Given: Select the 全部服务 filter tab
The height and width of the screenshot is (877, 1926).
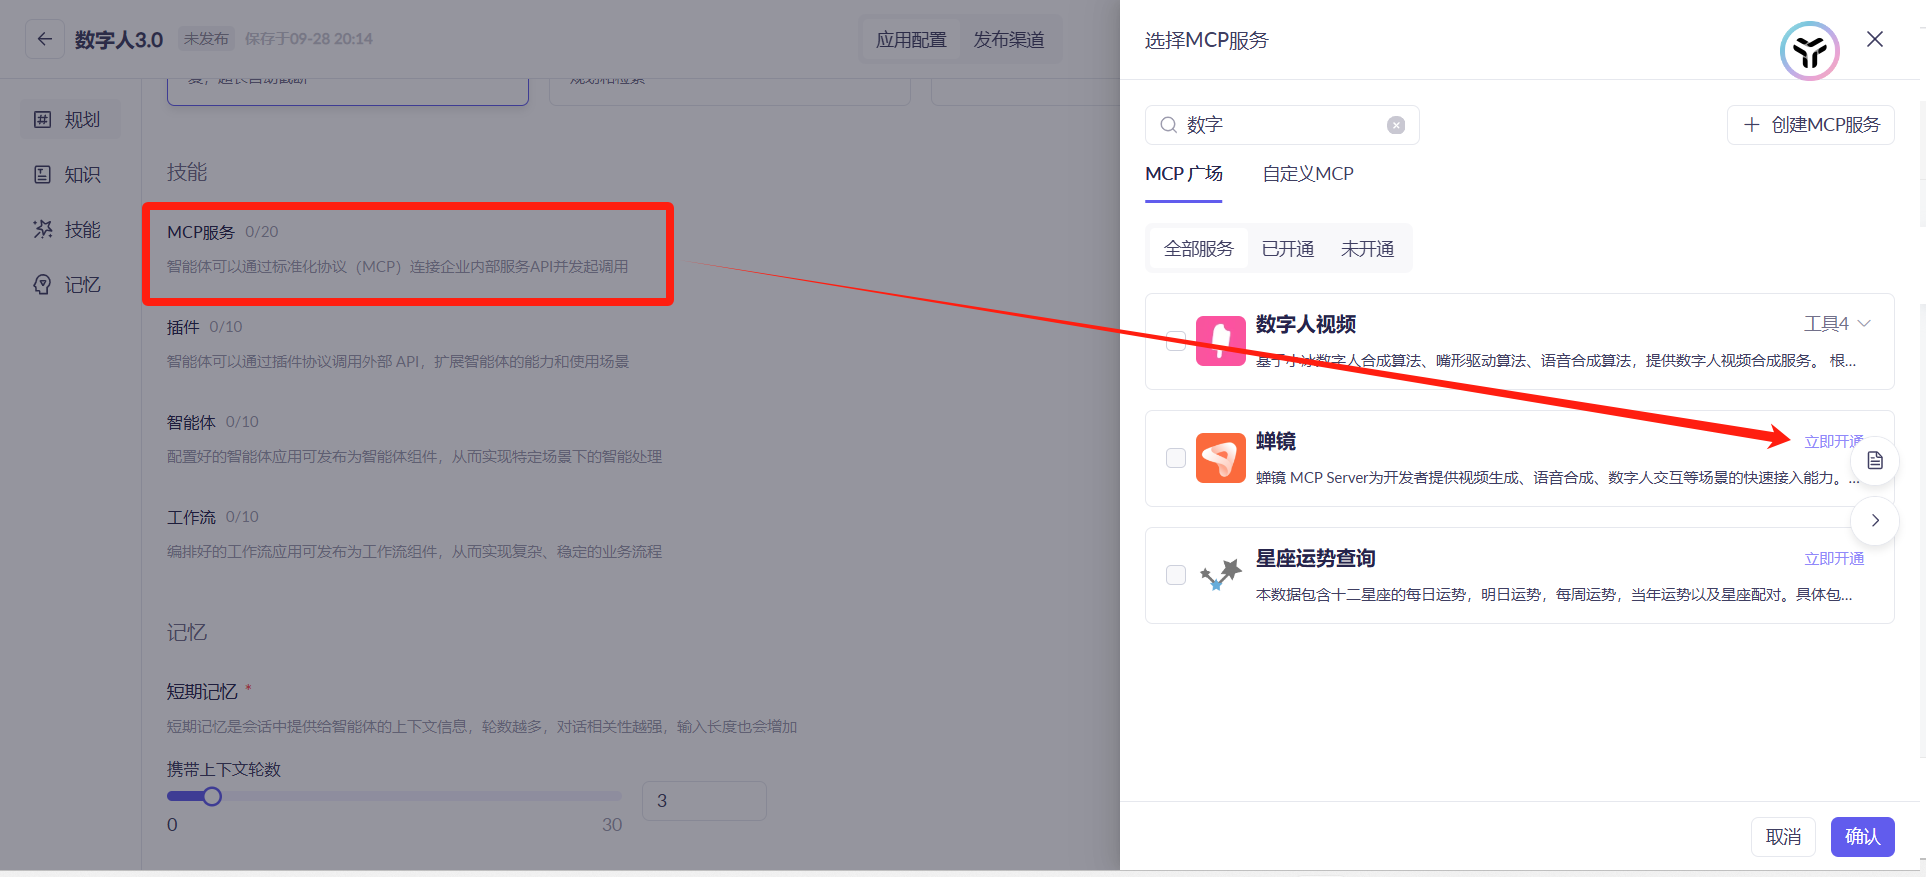Looking at the screenshot, I should coord(1199,249).
